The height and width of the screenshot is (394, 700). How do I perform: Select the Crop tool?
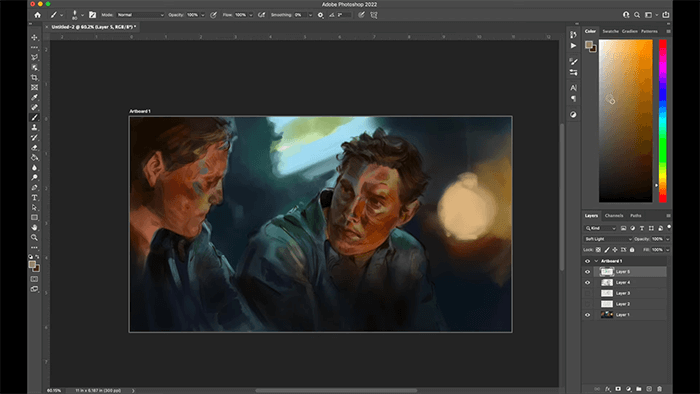[34, 78]
